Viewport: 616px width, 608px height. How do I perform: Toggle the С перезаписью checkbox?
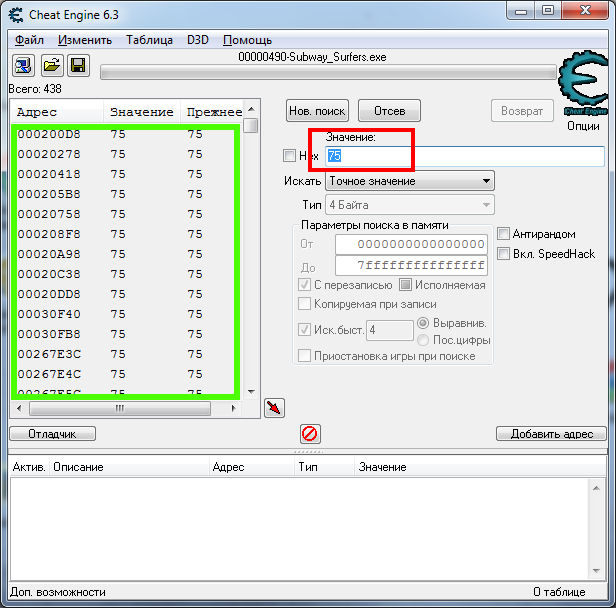(x=304, y=285)
